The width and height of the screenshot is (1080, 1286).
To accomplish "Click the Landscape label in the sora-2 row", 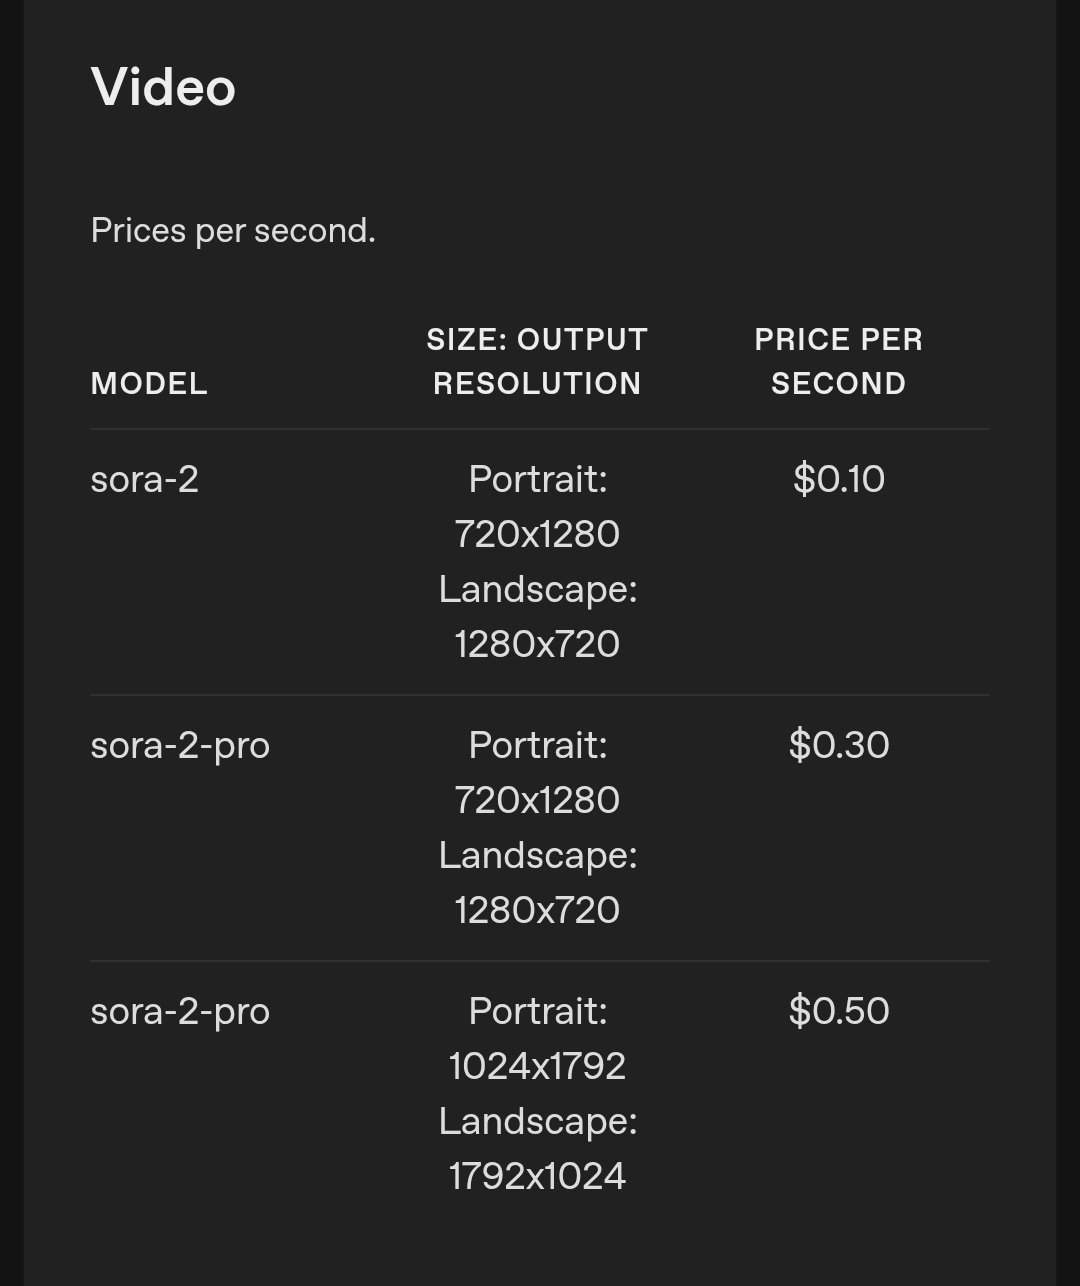I will click(537, 589).
